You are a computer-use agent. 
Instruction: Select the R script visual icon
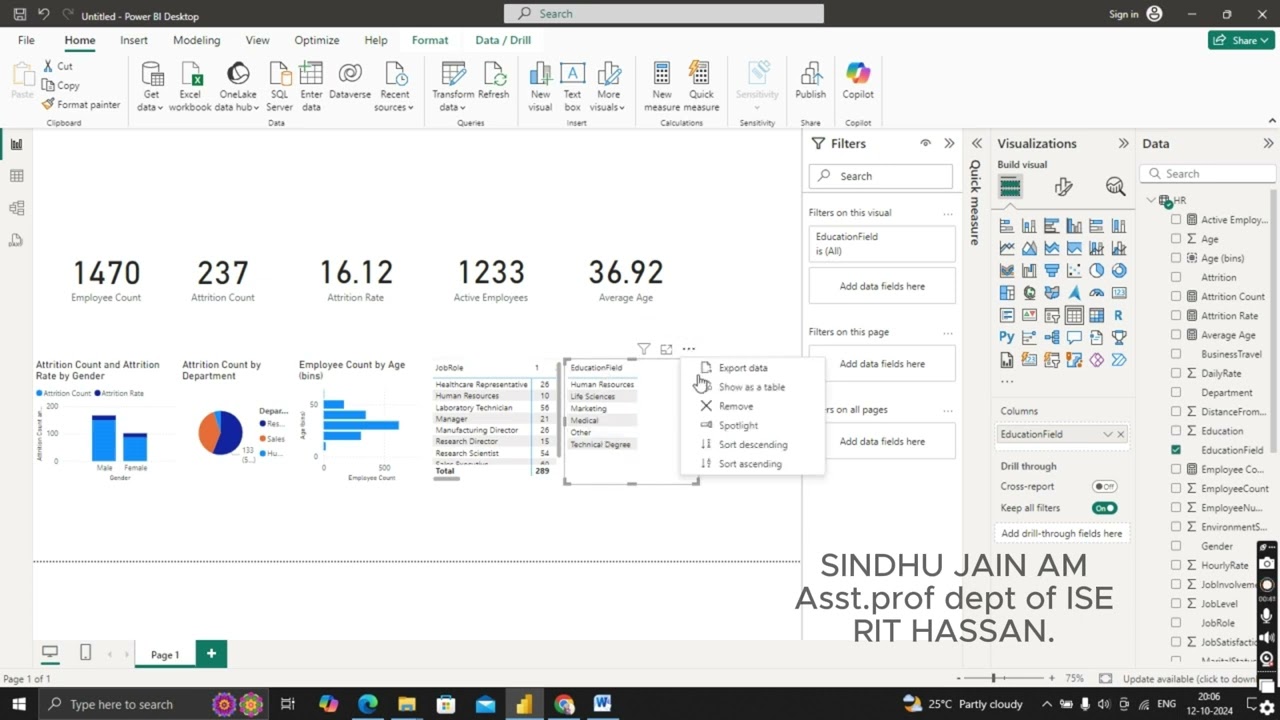1119,315
